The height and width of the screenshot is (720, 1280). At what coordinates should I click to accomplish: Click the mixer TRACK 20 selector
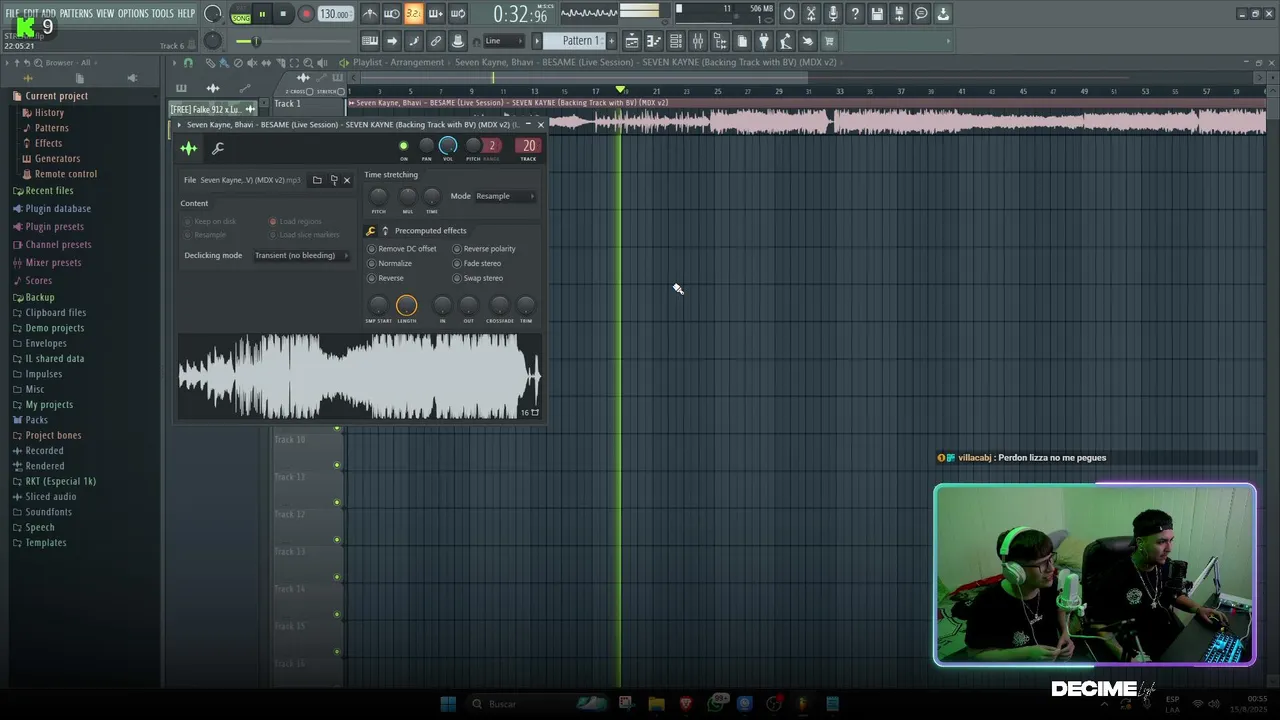[x=529, y=146]
